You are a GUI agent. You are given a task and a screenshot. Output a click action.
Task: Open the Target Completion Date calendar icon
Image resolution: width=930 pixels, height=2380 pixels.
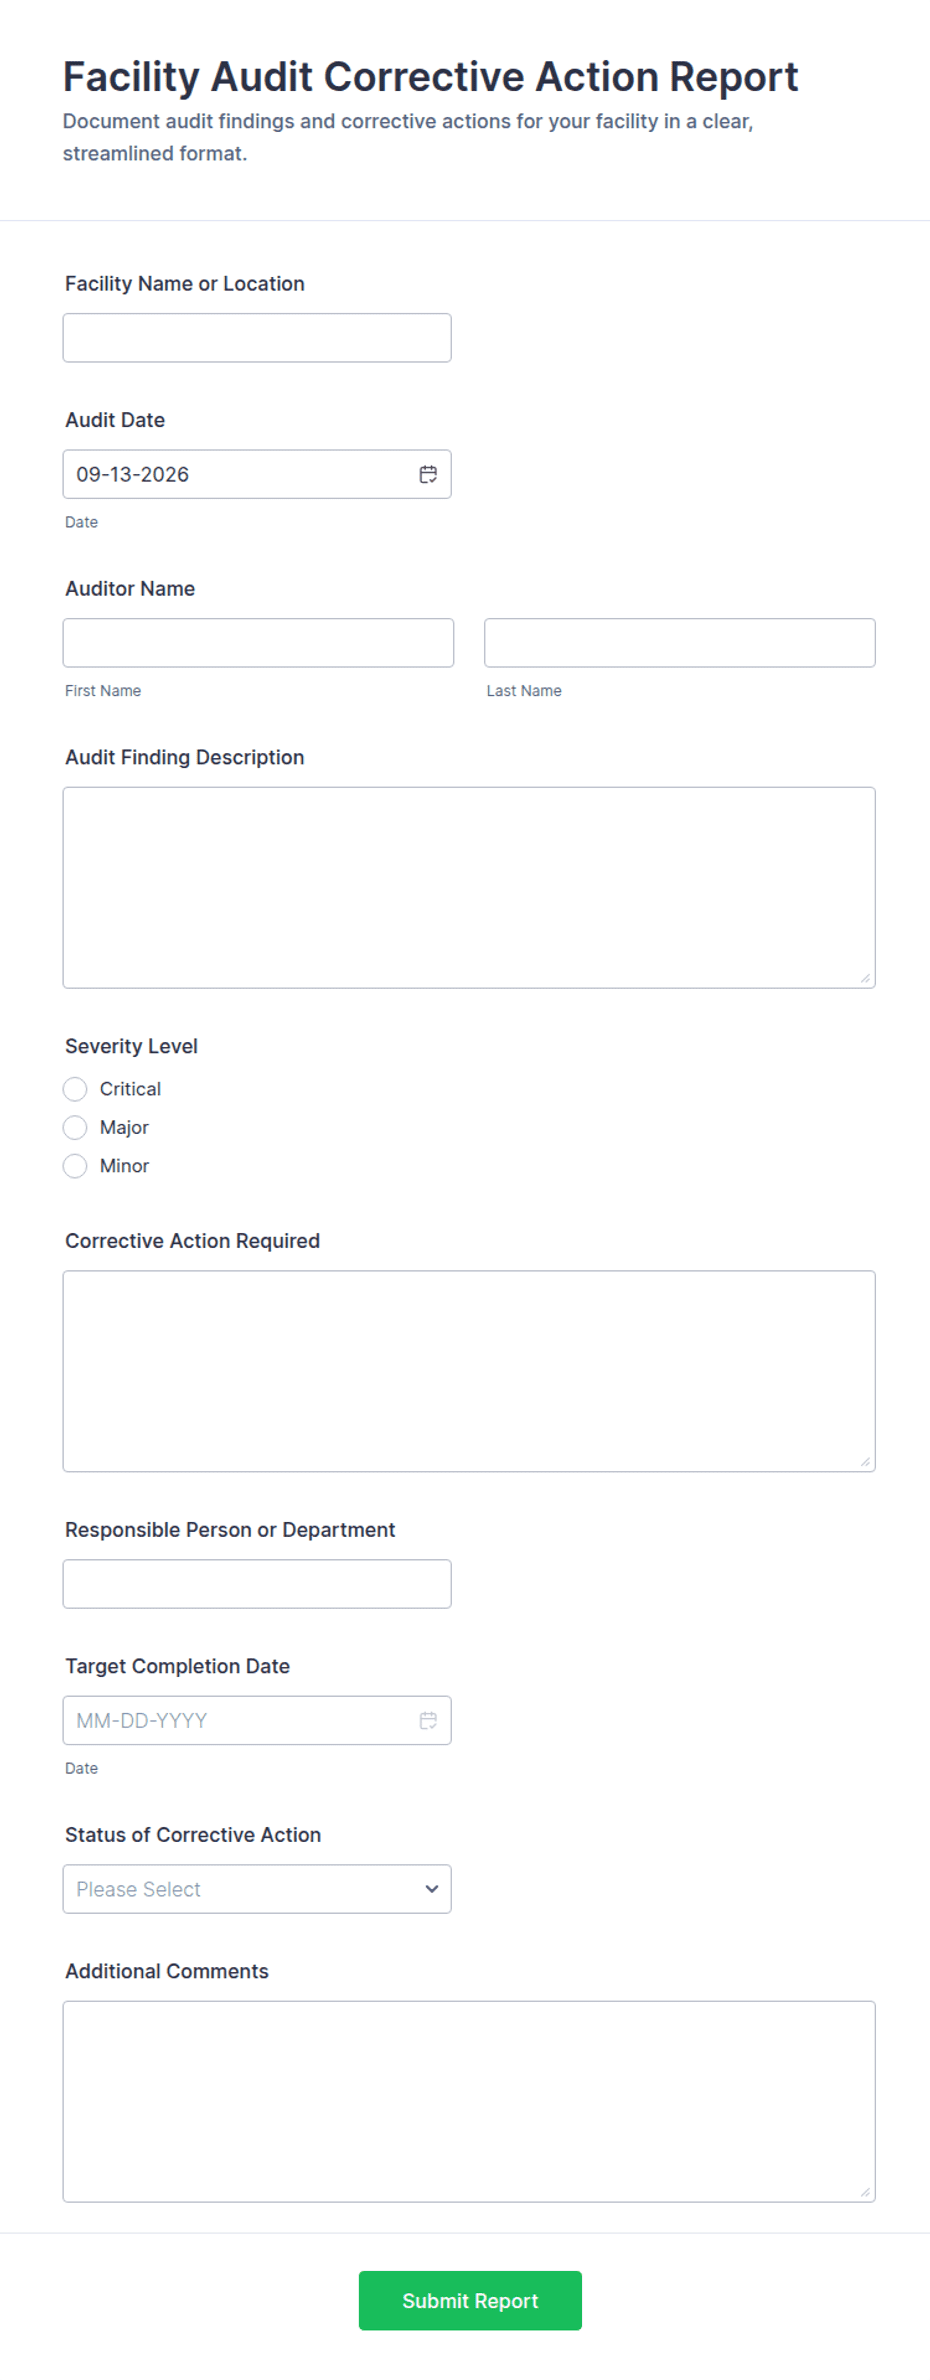tap(428, 1720)
